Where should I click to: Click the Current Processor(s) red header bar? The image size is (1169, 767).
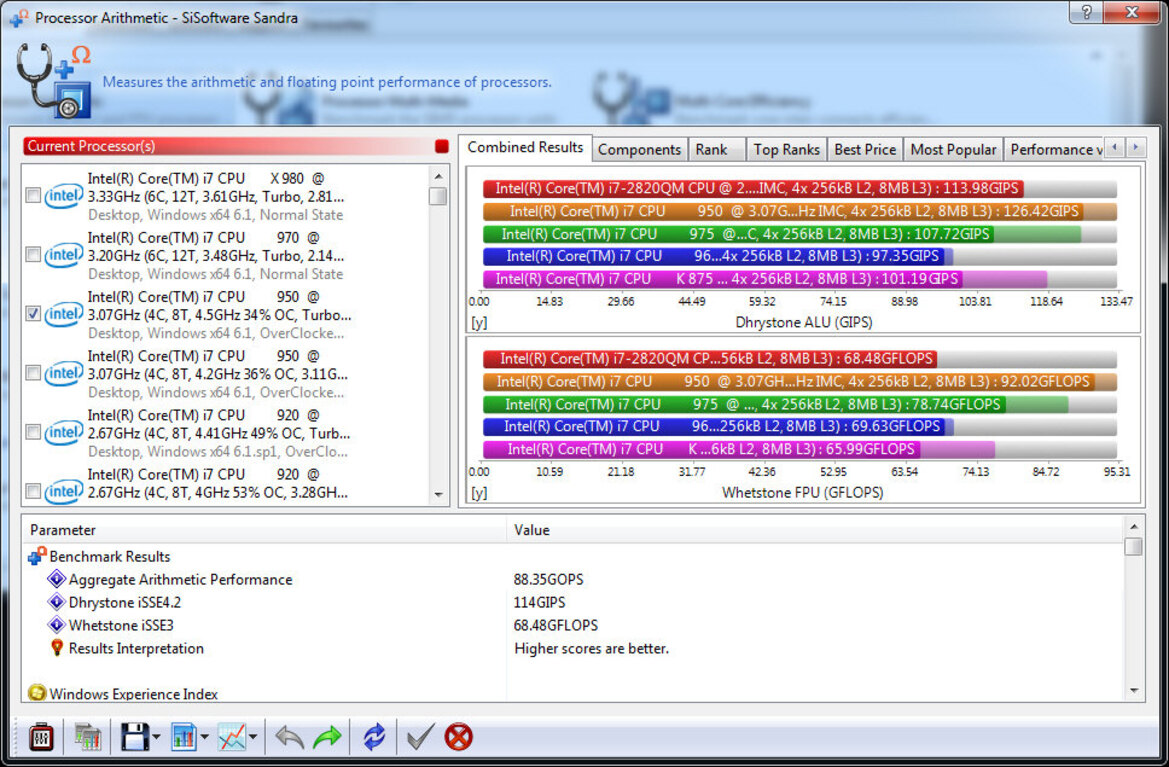pos(227,146)
